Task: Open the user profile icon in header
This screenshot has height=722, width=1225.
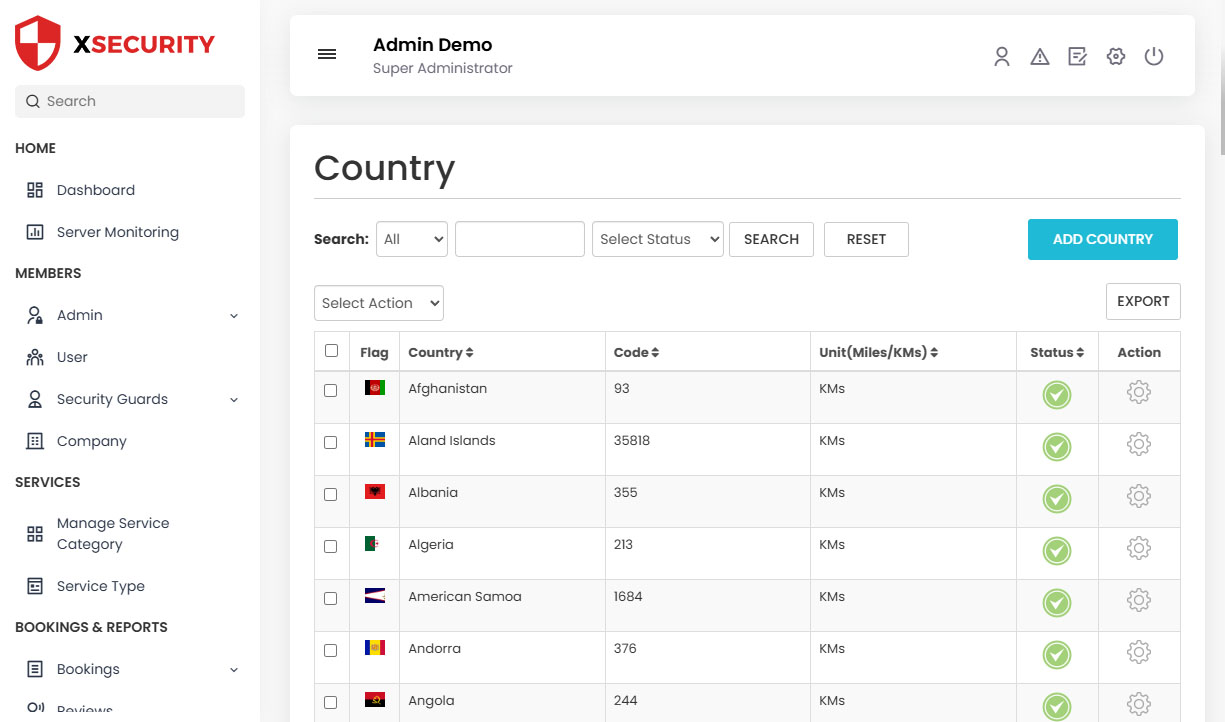Action: click(x=1002, y=57)
